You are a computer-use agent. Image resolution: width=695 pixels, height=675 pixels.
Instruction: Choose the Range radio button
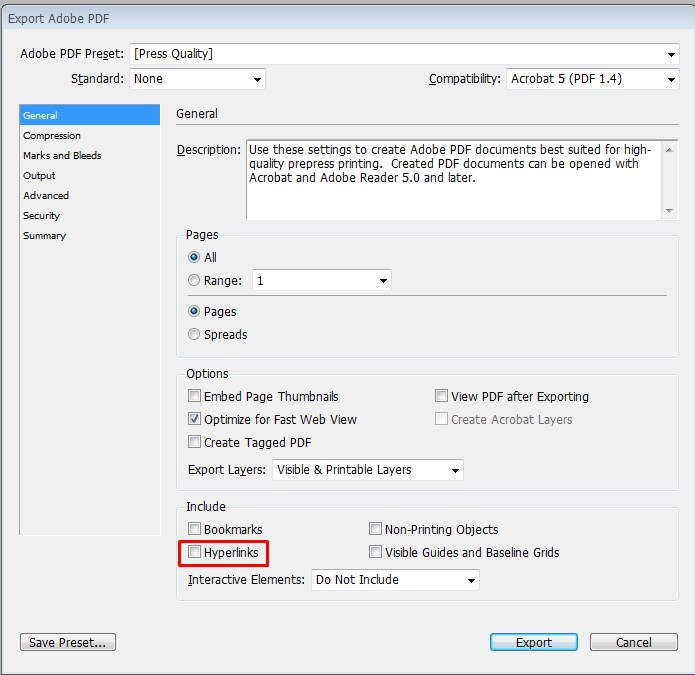point(194,280)
